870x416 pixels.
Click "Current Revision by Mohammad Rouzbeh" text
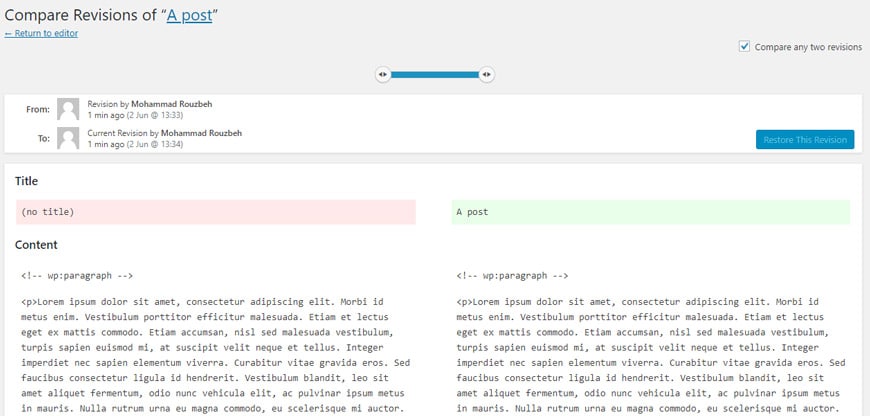(165, 133)
